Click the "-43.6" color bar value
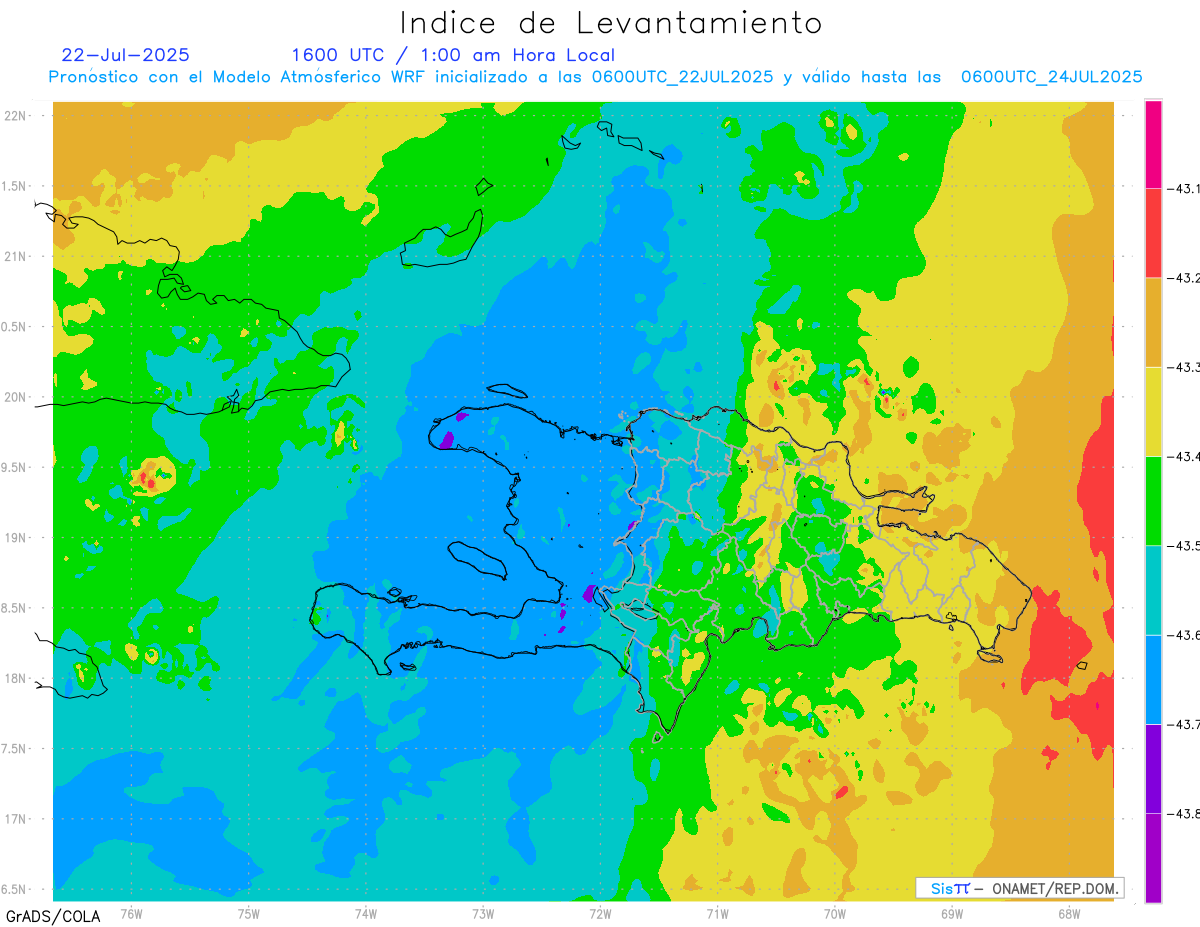1200x927 pixels. pyautogui.click(x=1184, y=635)
